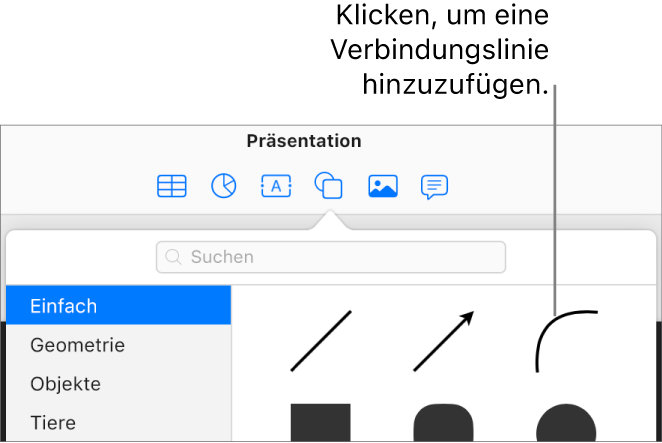This screenshot has height=443, width=662.
Task: Add a comment with speech bubble icon
Action: coord(434,186)
